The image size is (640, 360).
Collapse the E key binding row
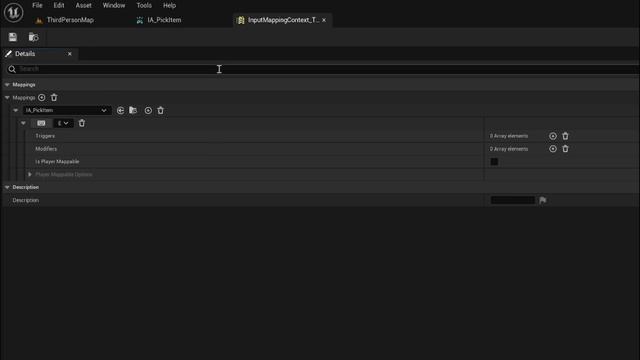click(x=23, y=123)
